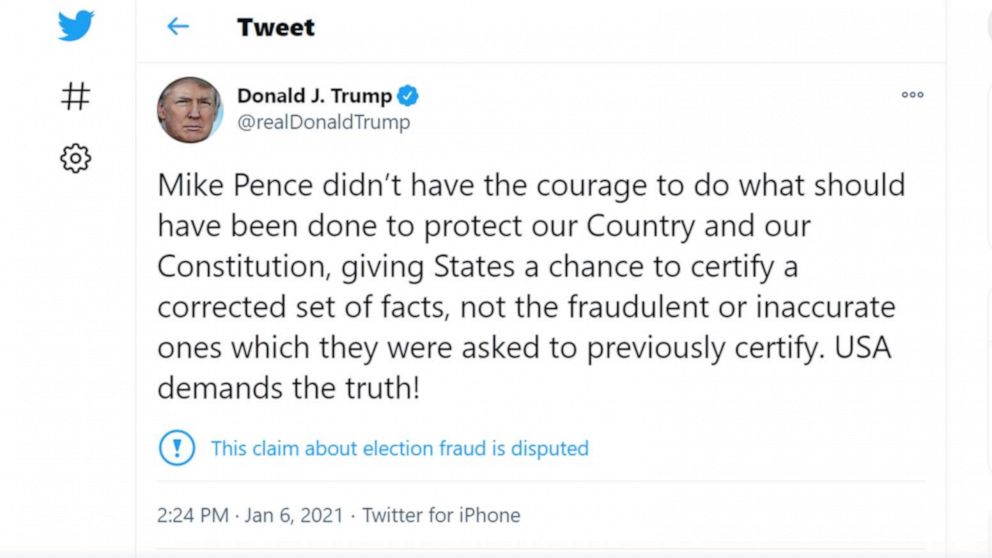Open Settings gear in the sidebar
992x558 pixels.
[x=75, y=158]
